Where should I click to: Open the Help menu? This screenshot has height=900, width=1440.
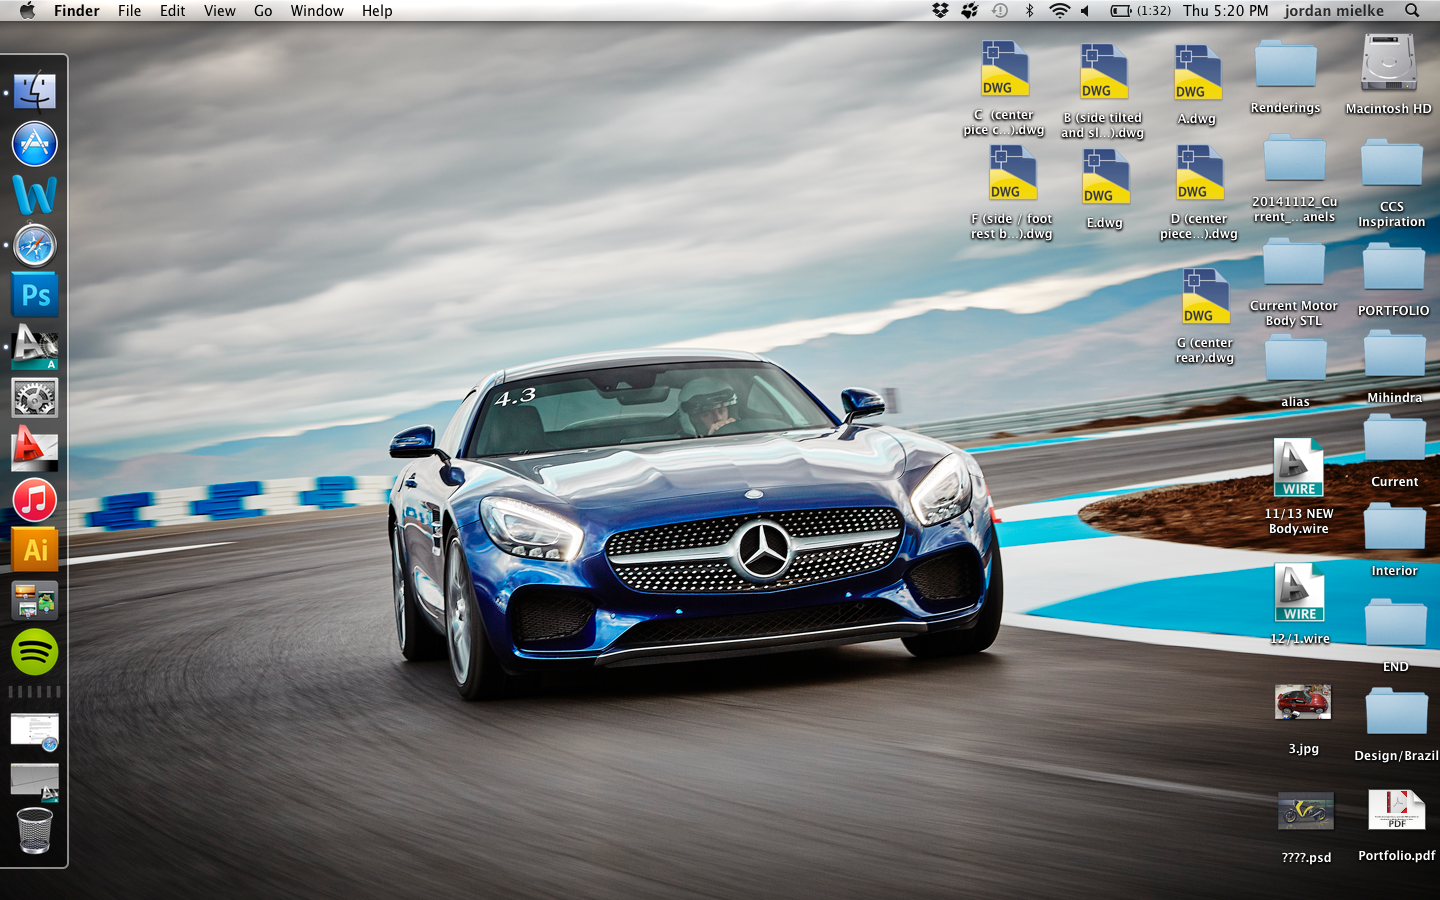pyautogui.click(x=377, y=10)
